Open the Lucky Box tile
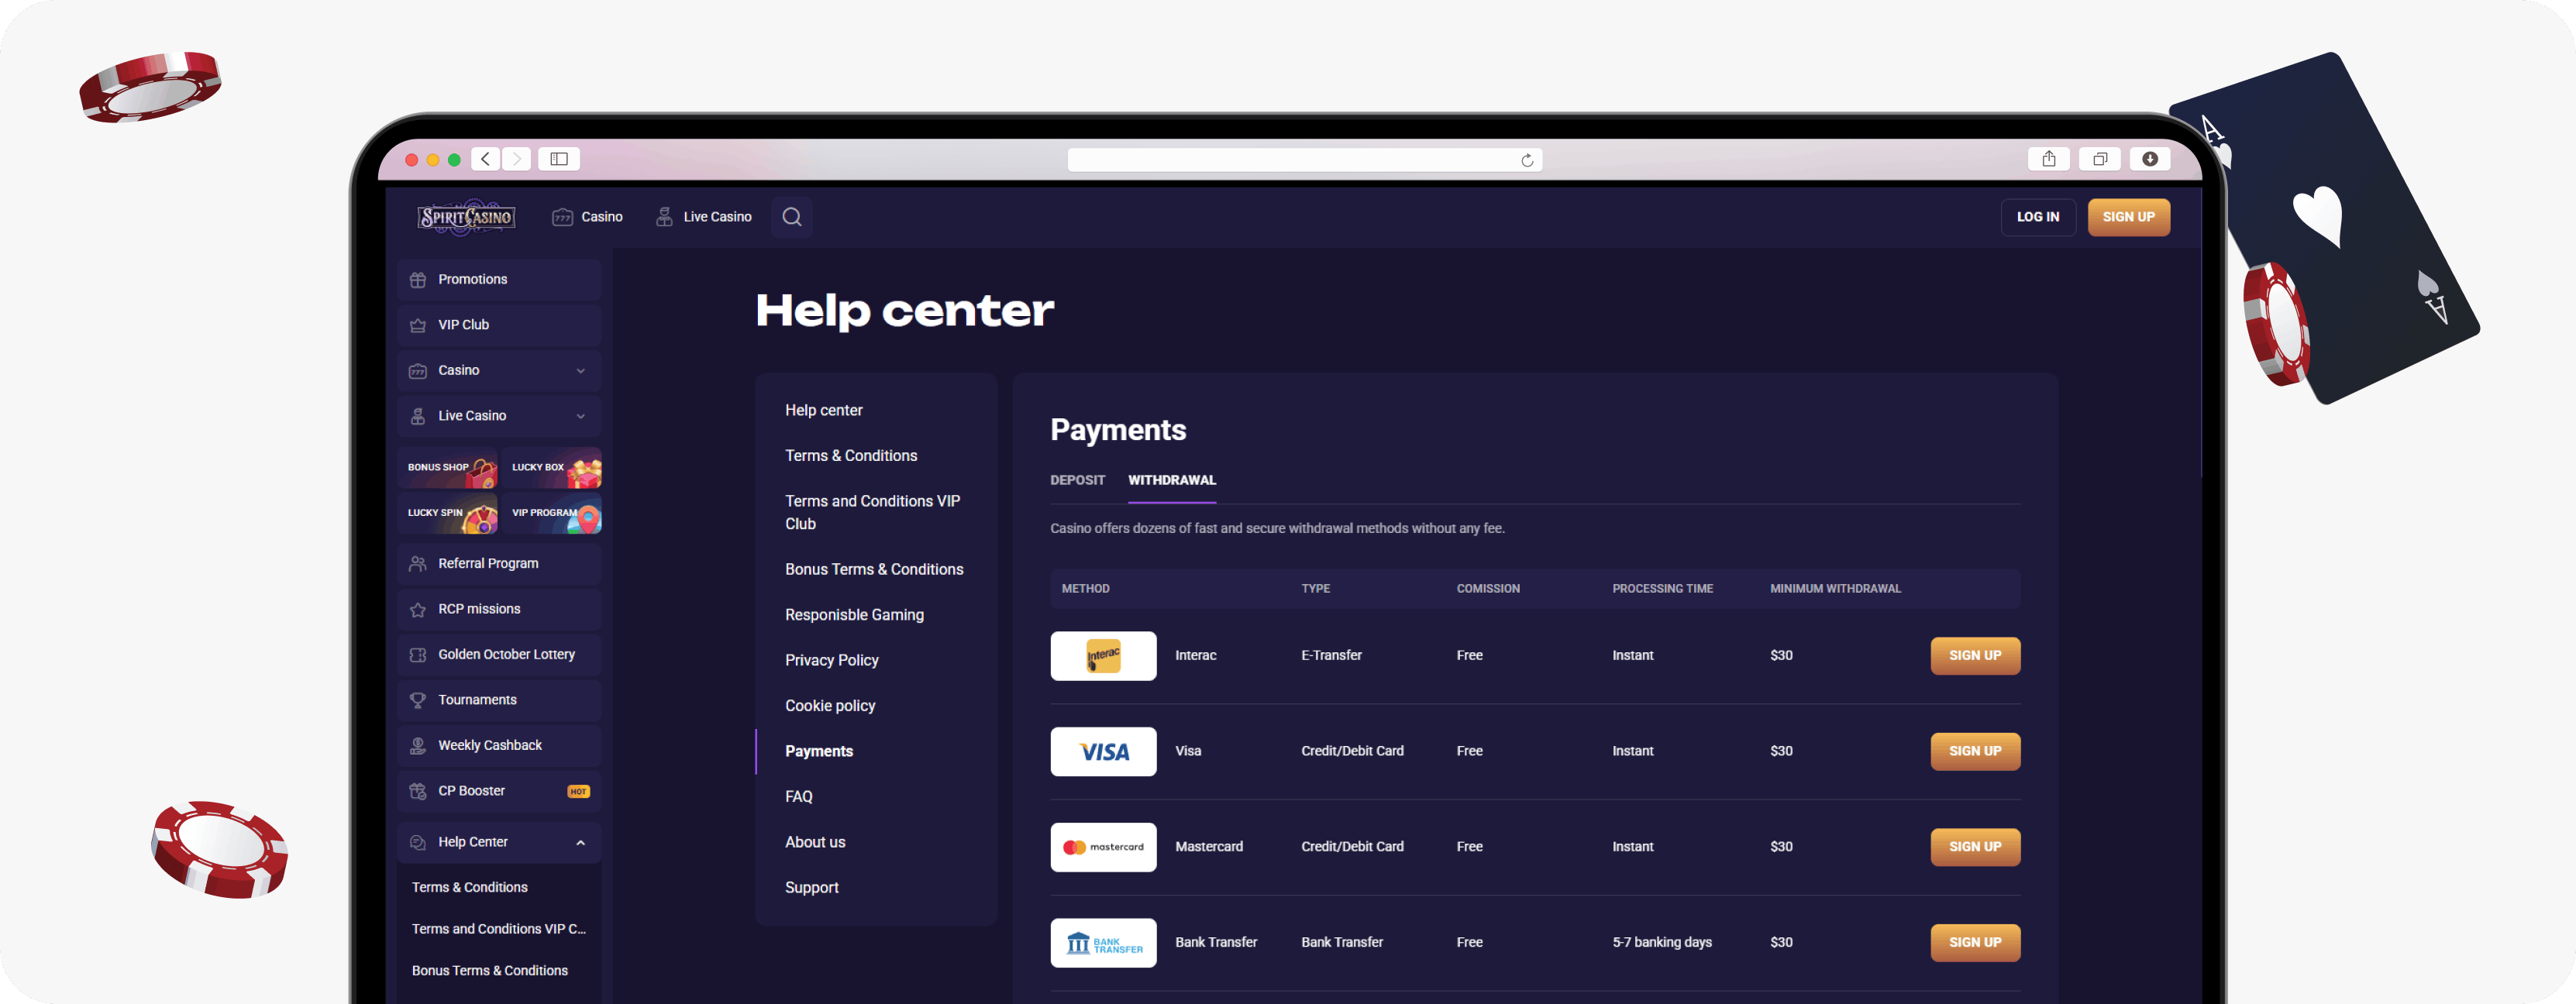Viewport: 2576px width, 1004px height. tap(551, 468)
